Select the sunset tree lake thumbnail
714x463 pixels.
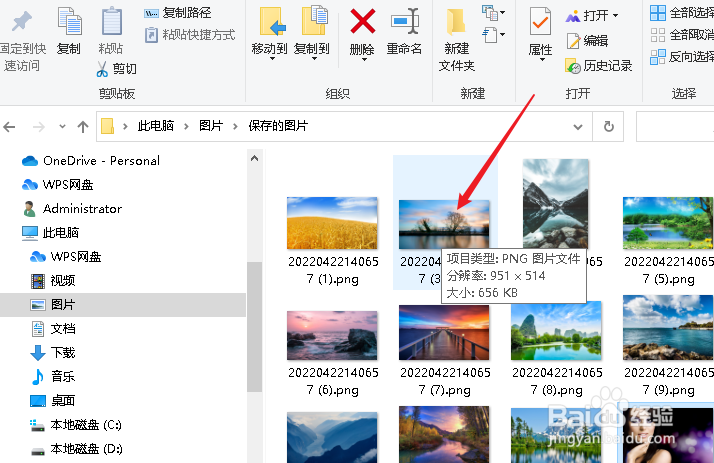(444, 224)
